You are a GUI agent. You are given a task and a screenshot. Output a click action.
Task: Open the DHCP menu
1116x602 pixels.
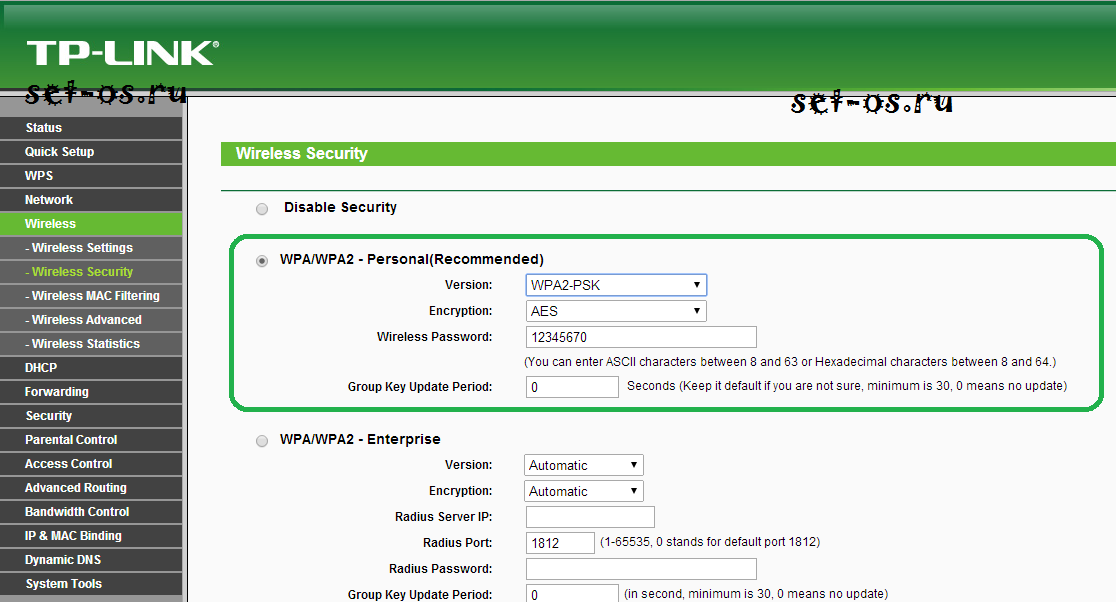[91, 368]
